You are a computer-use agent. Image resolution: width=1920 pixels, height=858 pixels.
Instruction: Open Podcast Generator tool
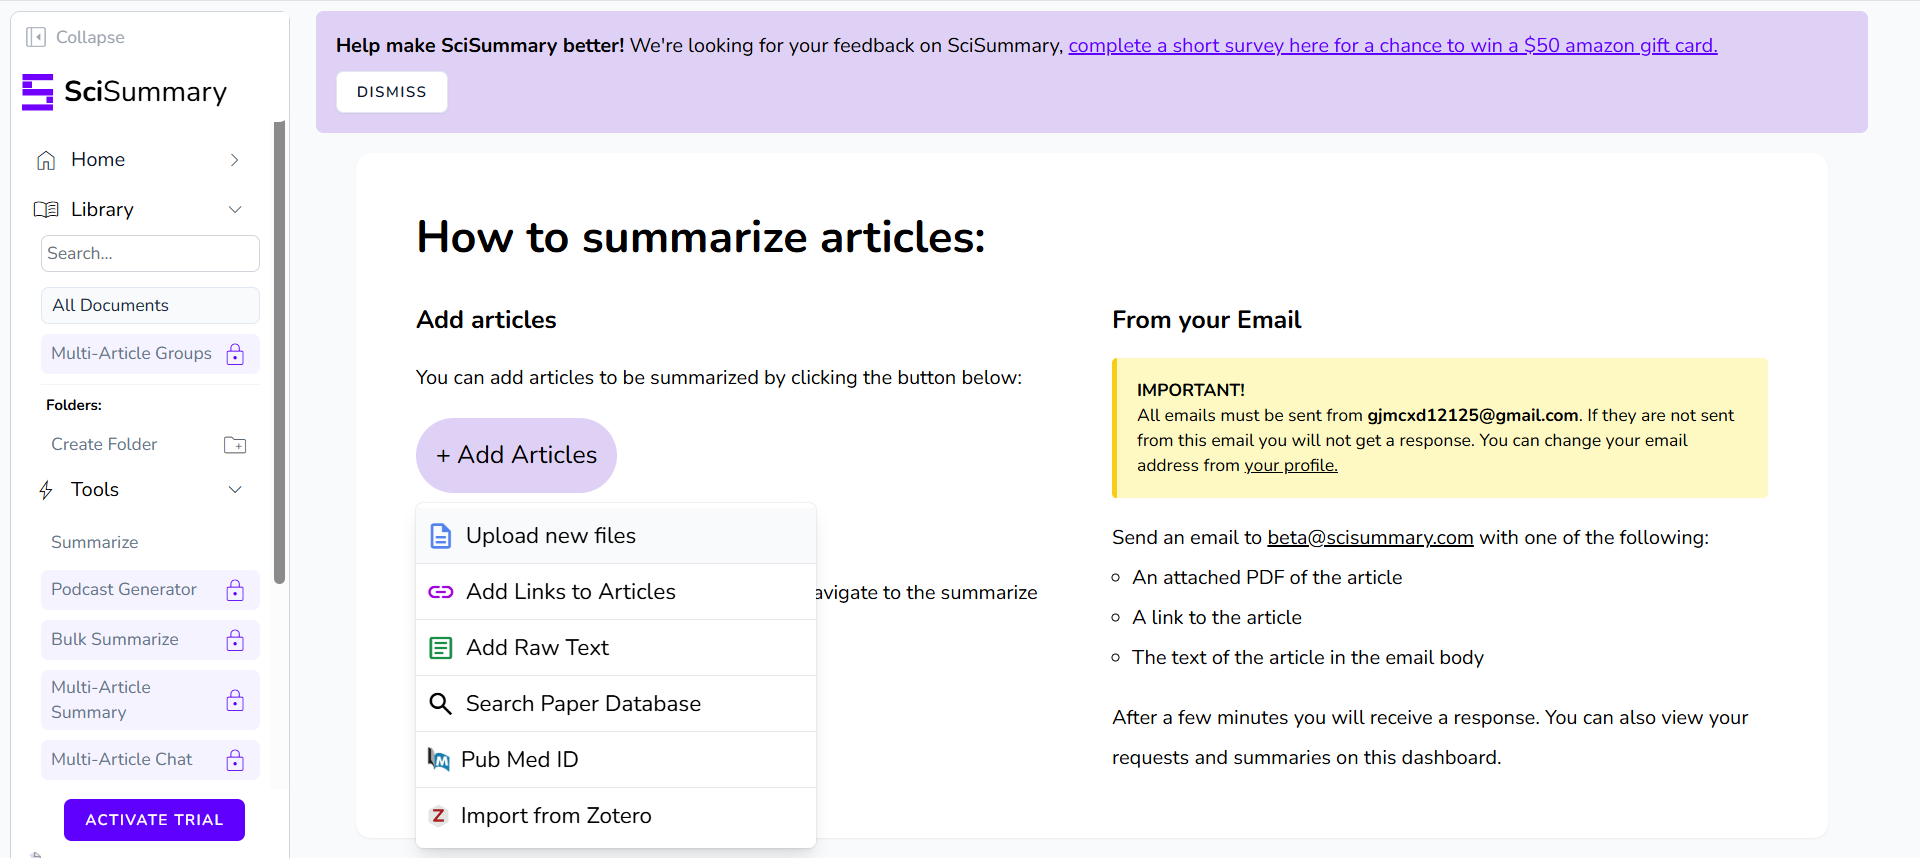(x=150, y=590)
